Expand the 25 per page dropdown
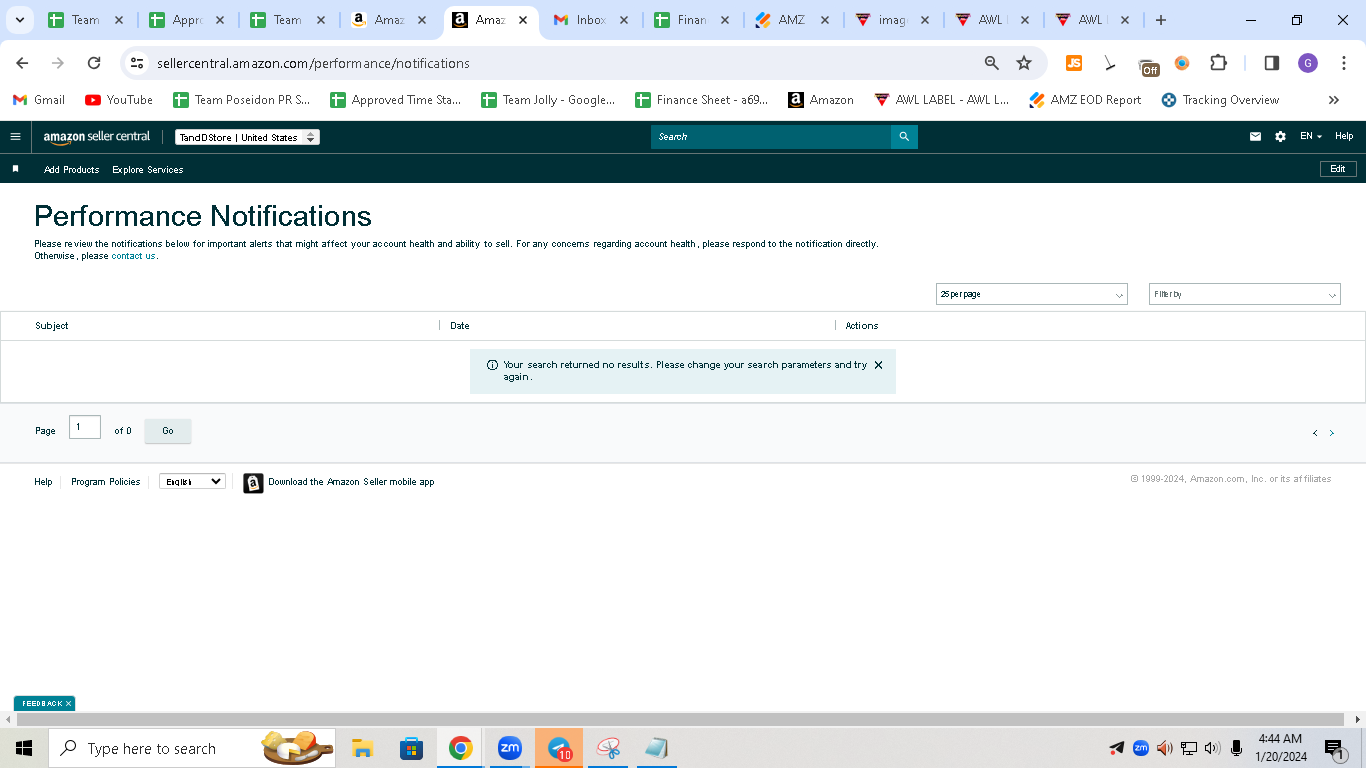 coord(1032,294)
